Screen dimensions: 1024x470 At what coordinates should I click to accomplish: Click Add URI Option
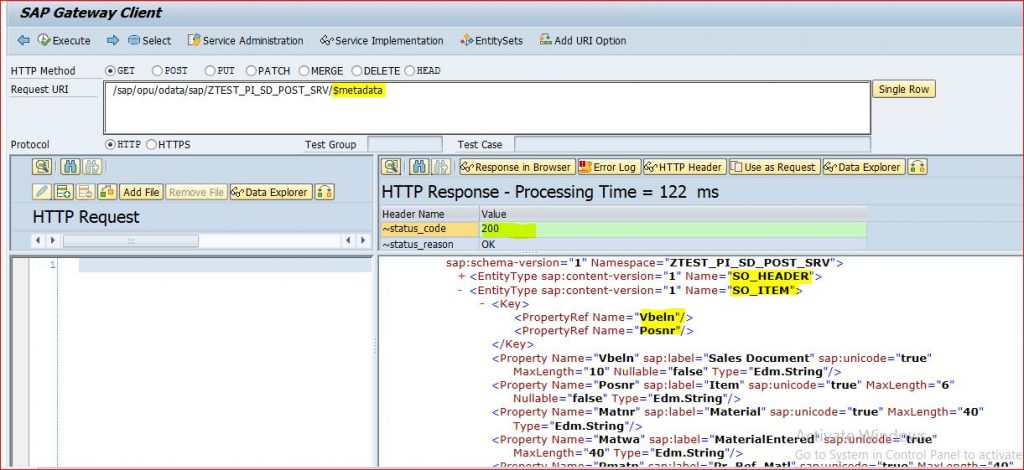[x=583, y=40]
